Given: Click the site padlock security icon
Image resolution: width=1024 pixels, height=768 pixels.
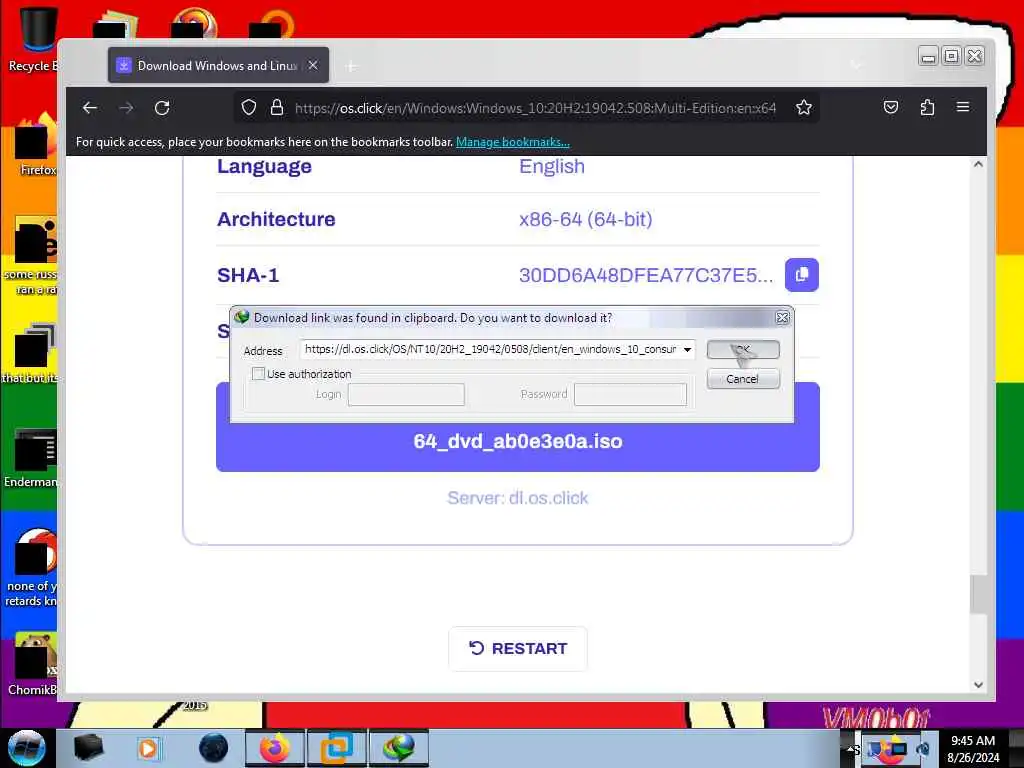Looking at the screenshot, I should pos(277,108).
